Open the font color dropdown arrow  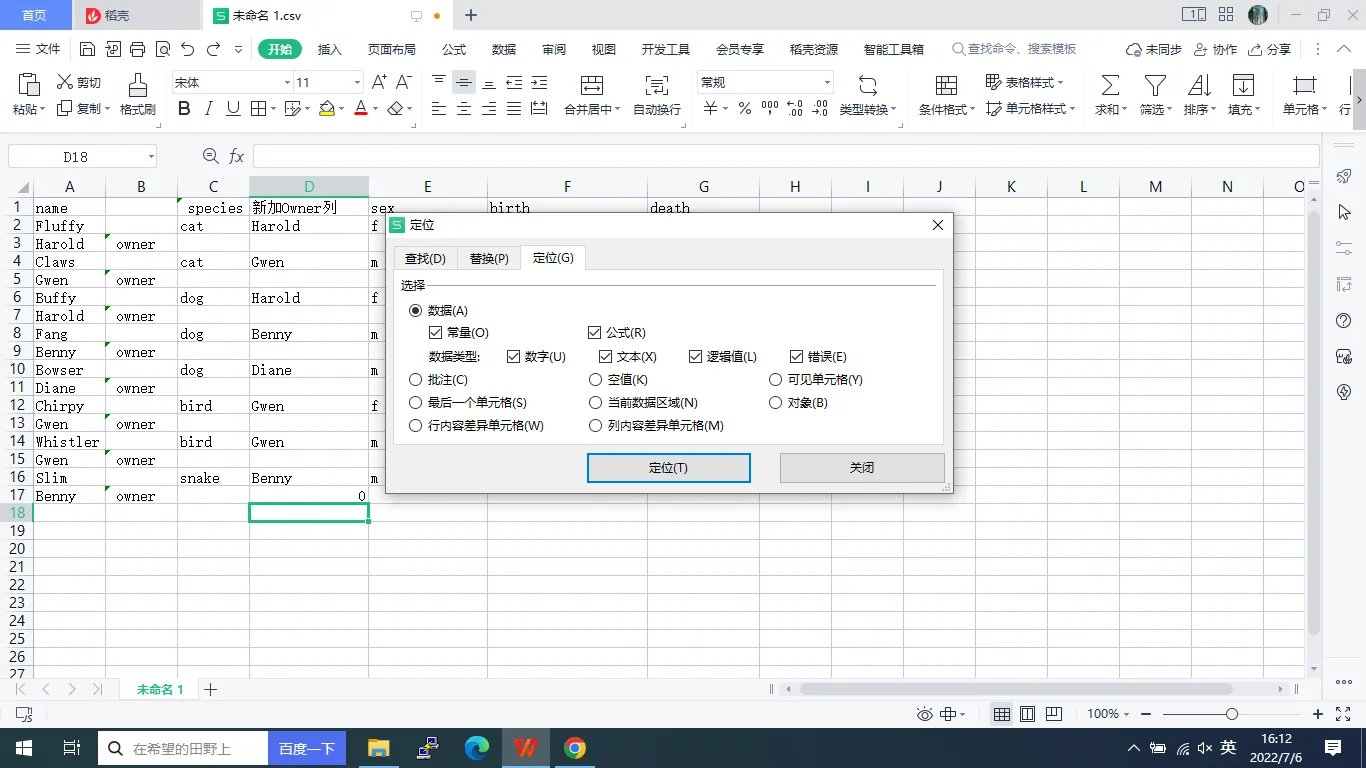point(375,109)
